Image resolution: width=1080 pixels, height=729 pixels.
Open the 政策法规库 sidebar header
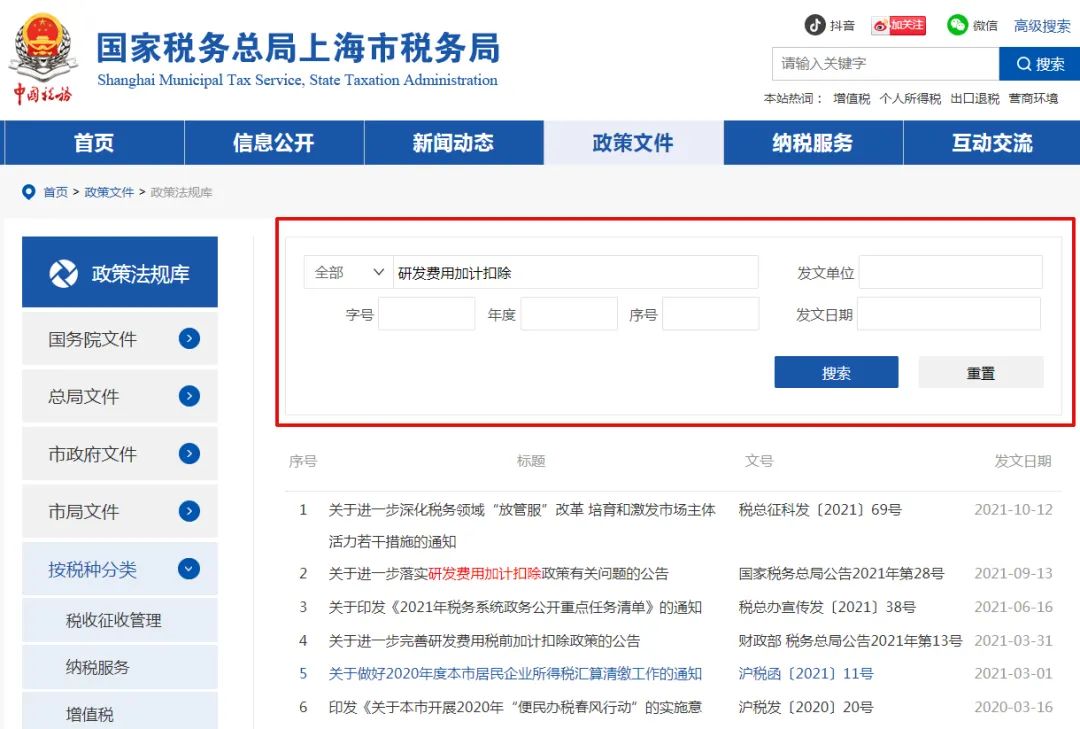tap(120, 272)
